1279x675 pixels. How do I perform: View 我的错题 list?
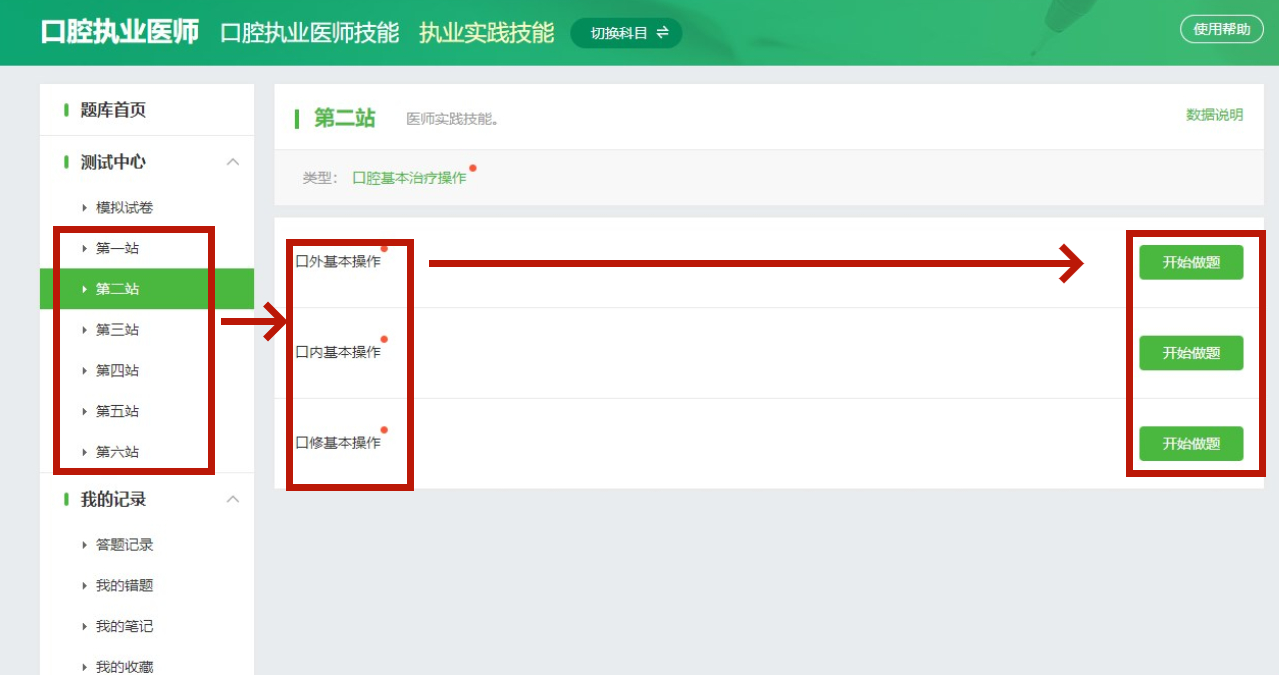124,586
